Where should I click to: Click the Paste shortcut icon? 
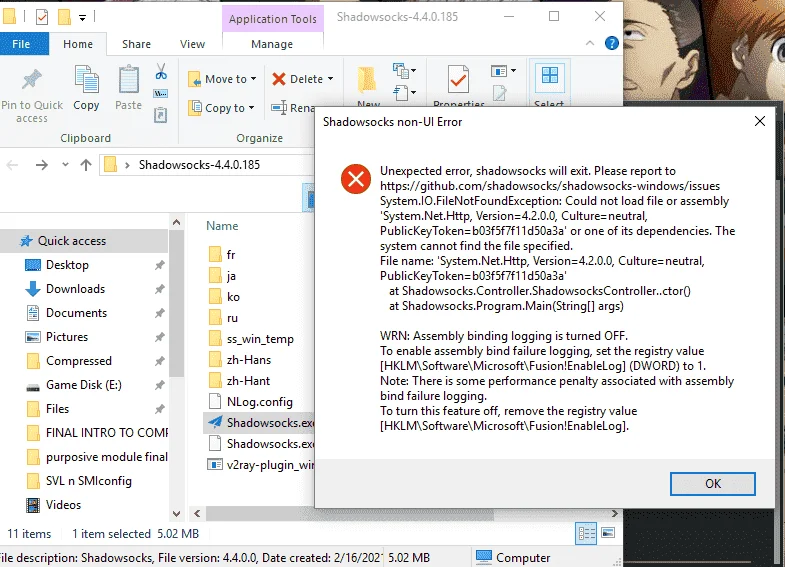pos(160,115)
